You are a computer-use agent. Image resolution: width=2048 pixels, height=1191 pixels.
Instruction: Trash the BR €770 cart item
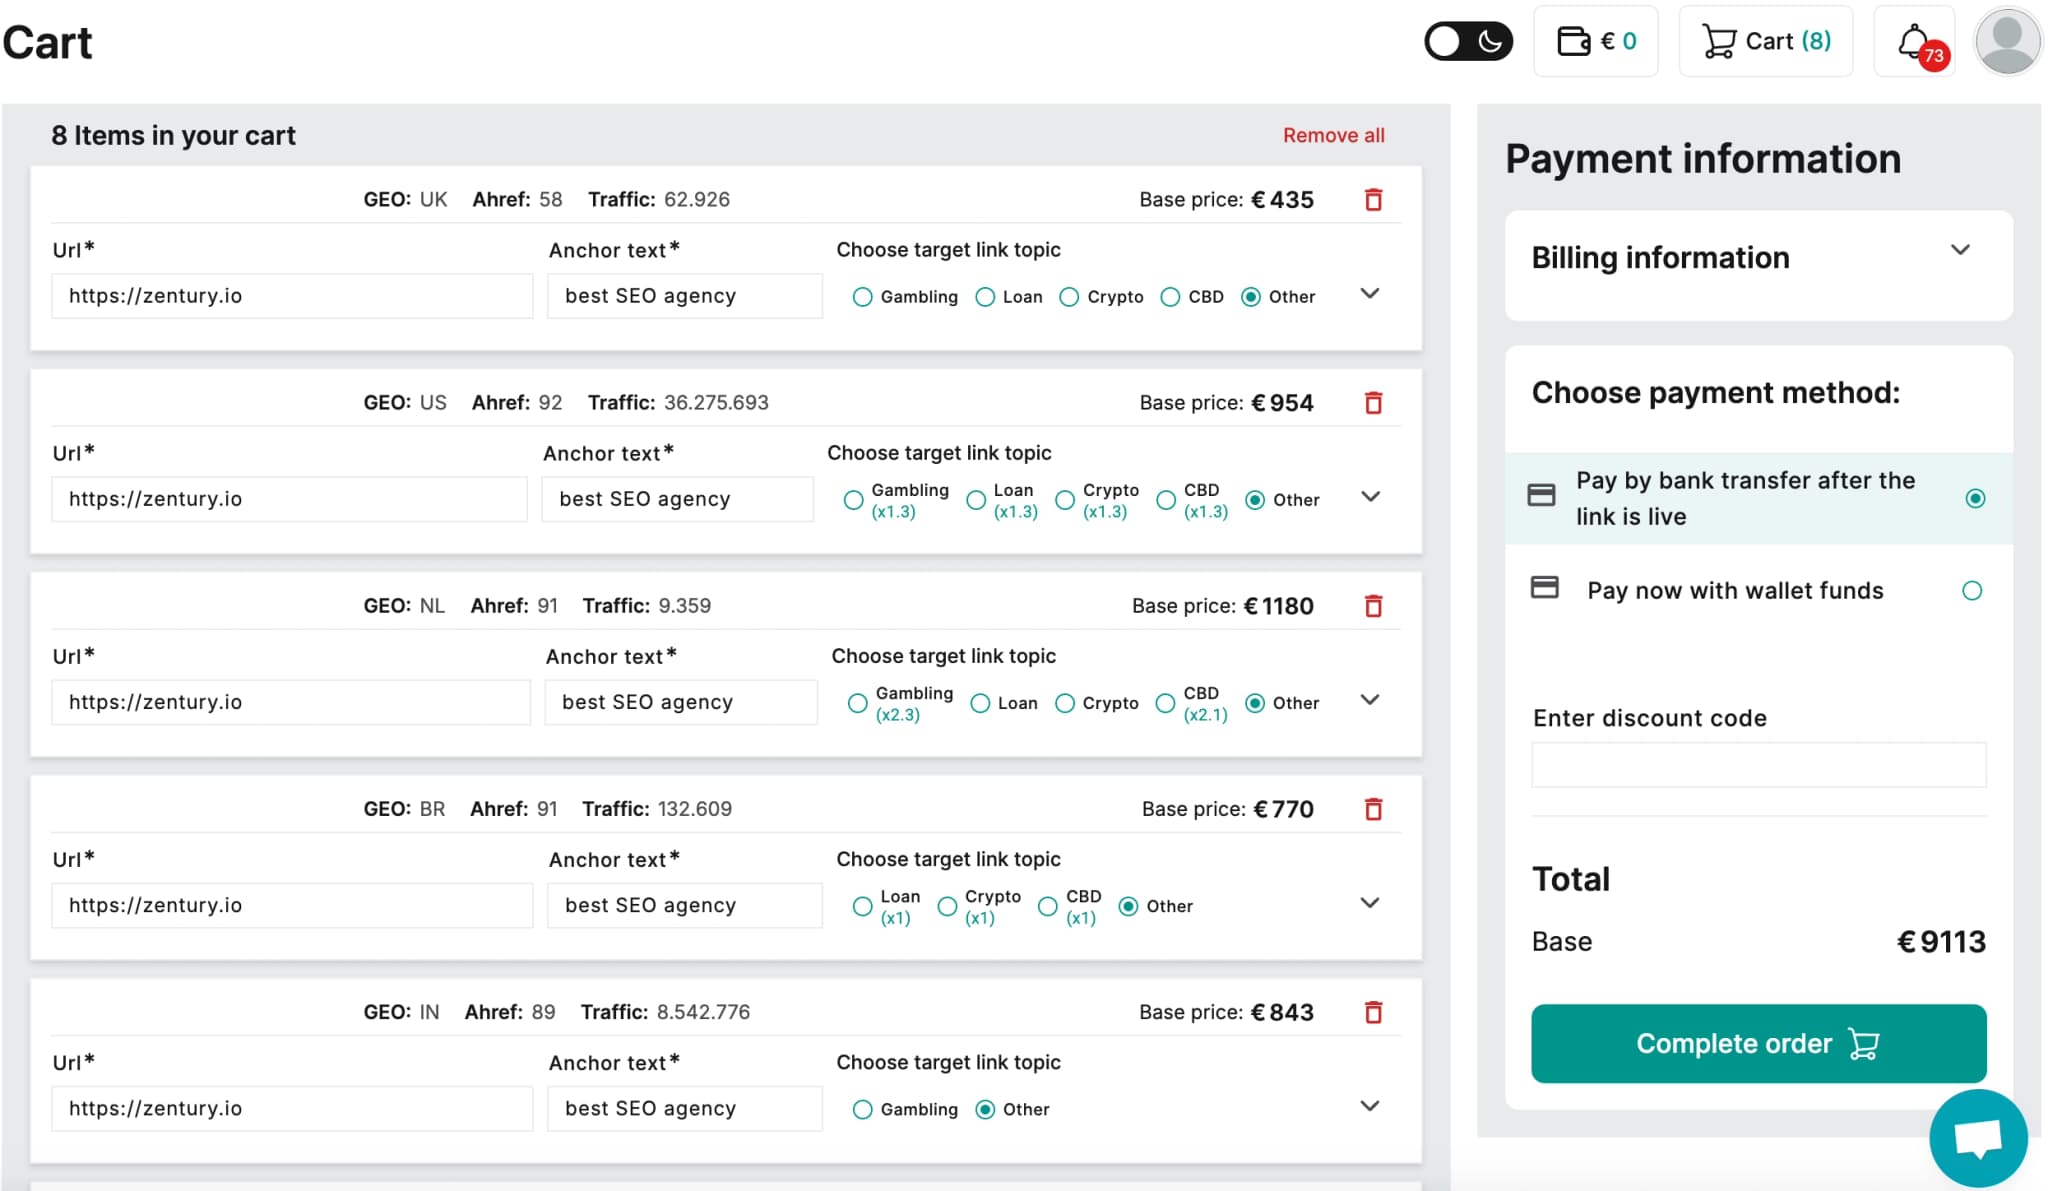[x=1373, y=809]
